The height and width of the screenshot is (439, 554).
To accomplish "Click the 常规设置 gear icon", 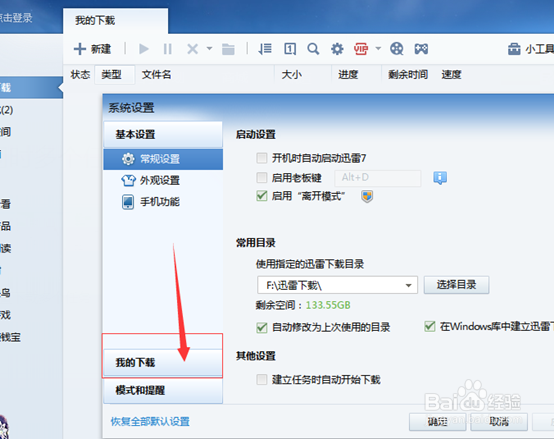I will click(x=128, y=159).
